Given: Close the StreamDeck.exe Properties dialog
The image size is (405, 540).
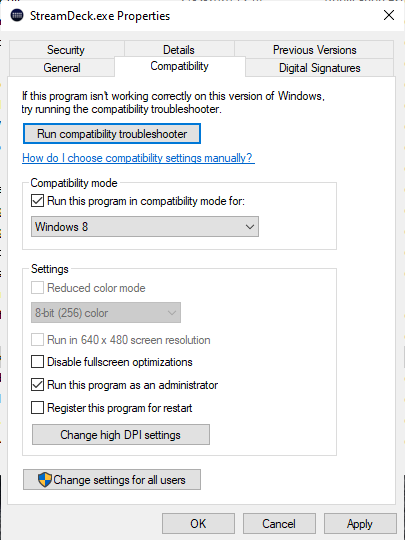Looking at the screenshot, I should coord(389,15).
